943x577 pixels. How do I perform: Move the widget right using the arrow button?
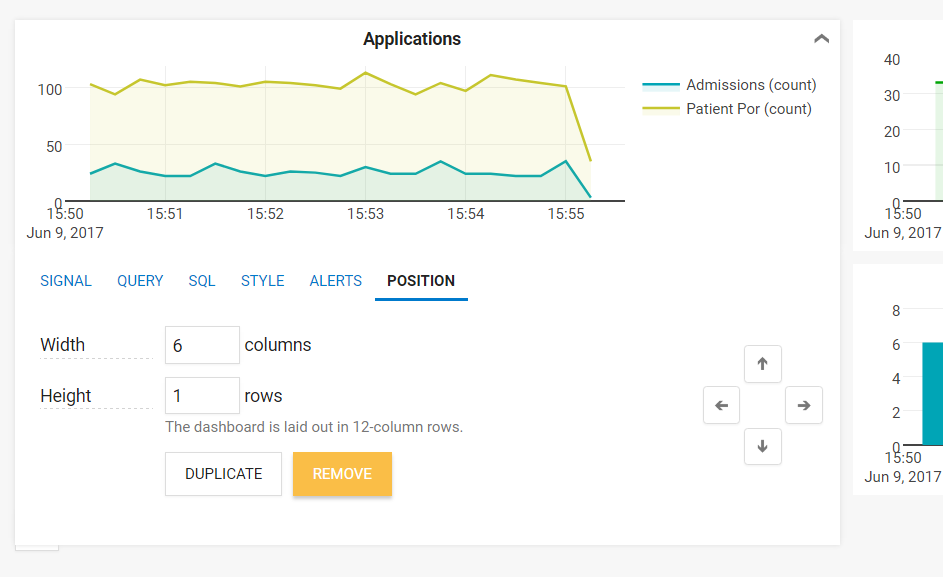coord(803,405)
